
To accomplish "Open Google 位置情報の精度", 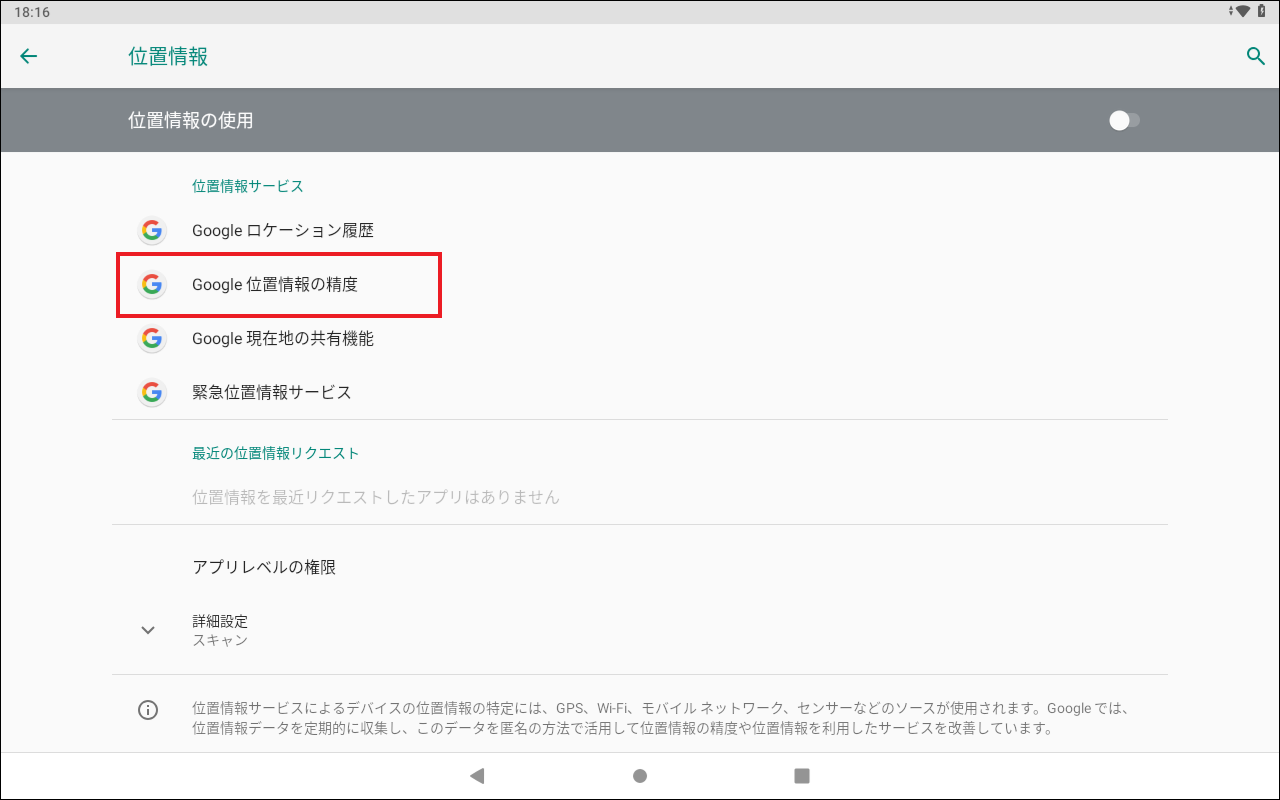I will point(275,285).
